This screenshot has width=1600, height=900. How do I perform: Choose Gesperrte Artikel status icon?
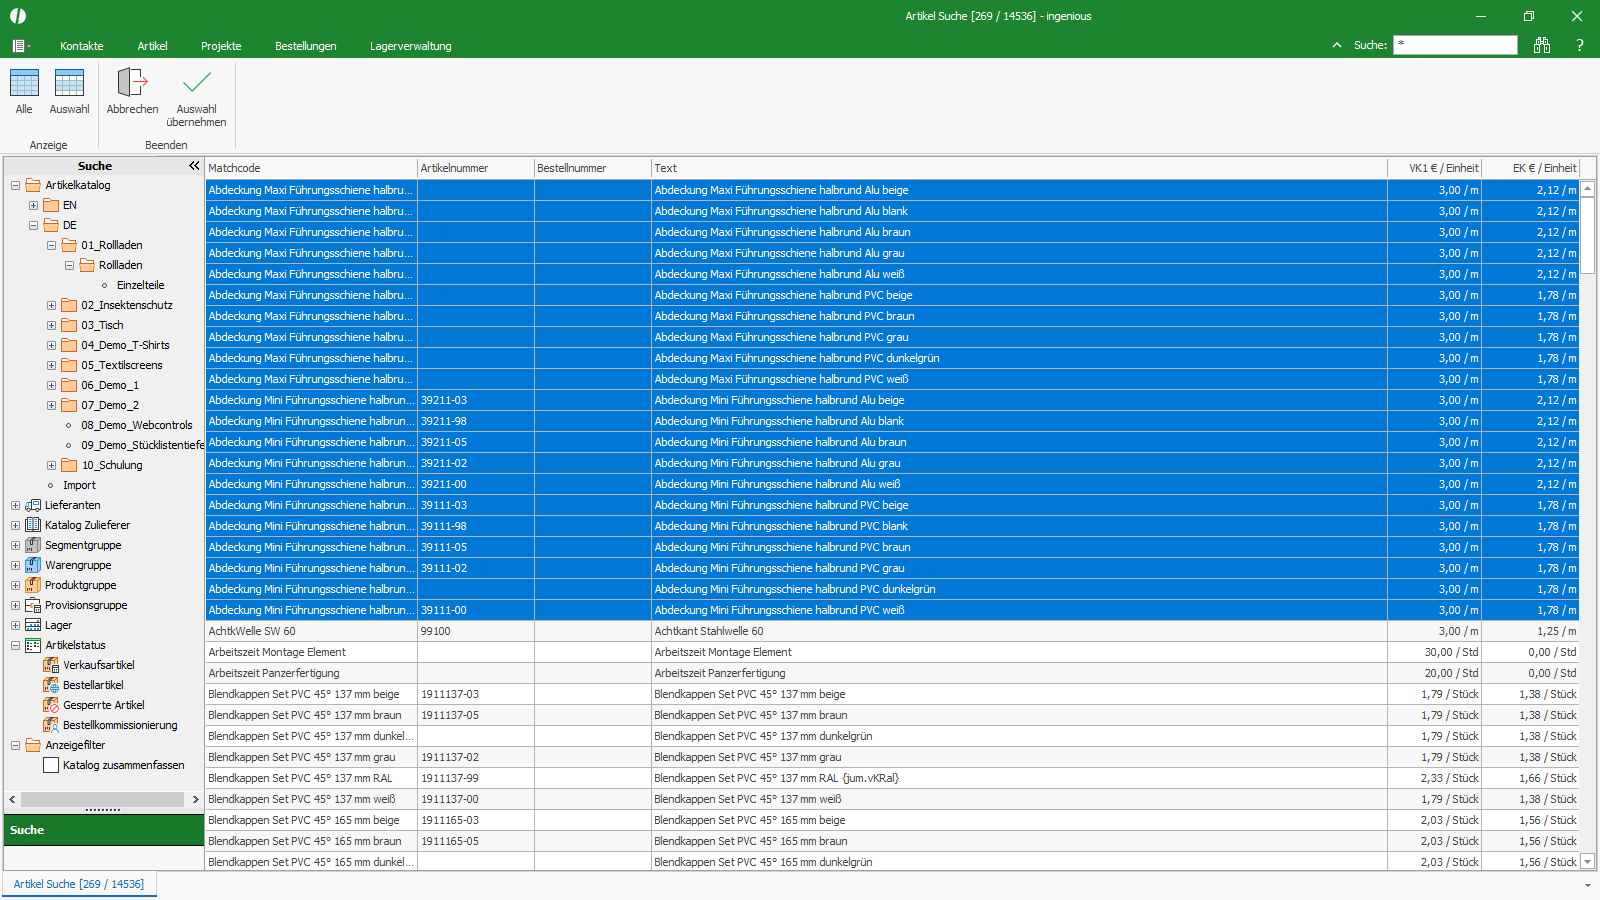click(x=51, y=705)
